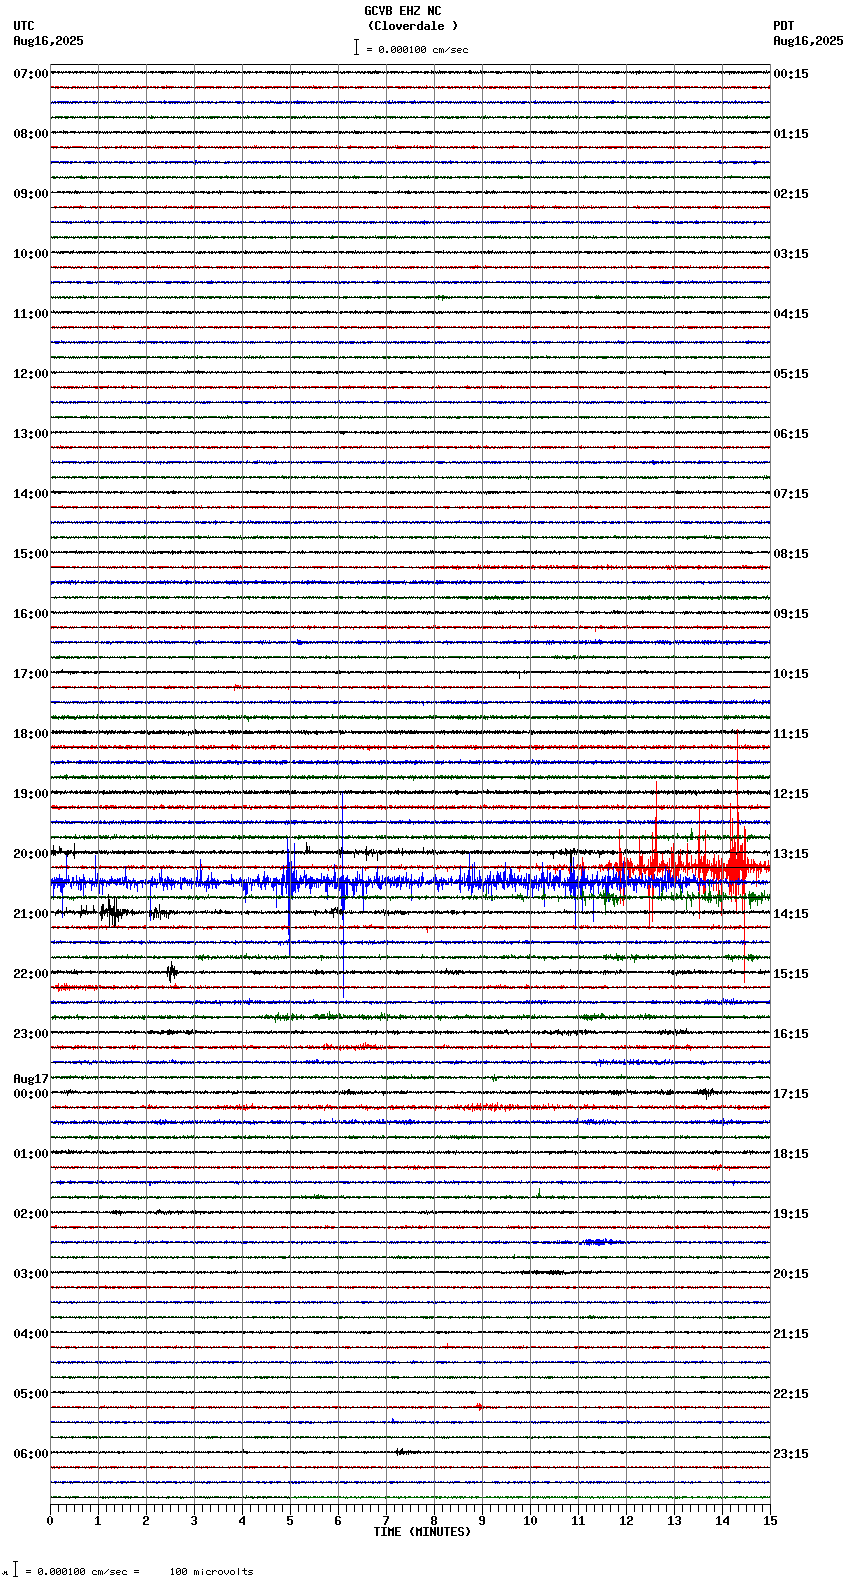Image resolution: width=850 pixels, height=1584 pixels.
Task: Click the '10' minute axis tick label
Action: click(x=530, y=1521)
